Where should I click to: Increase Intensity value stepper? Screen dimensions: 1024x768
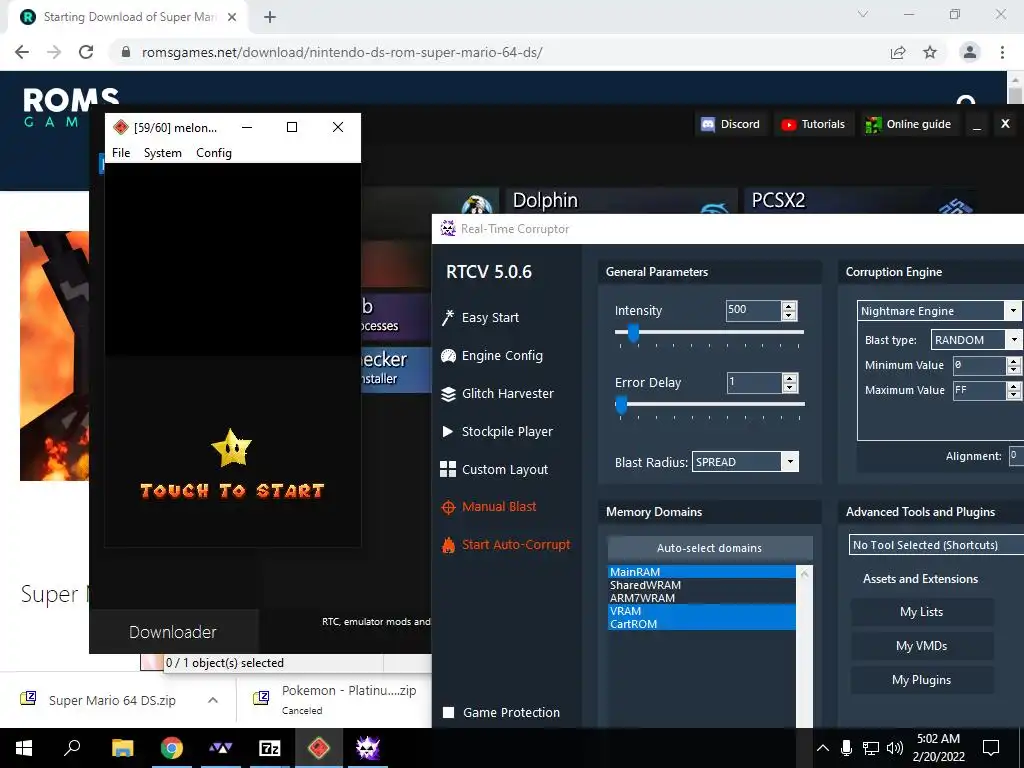789,306
